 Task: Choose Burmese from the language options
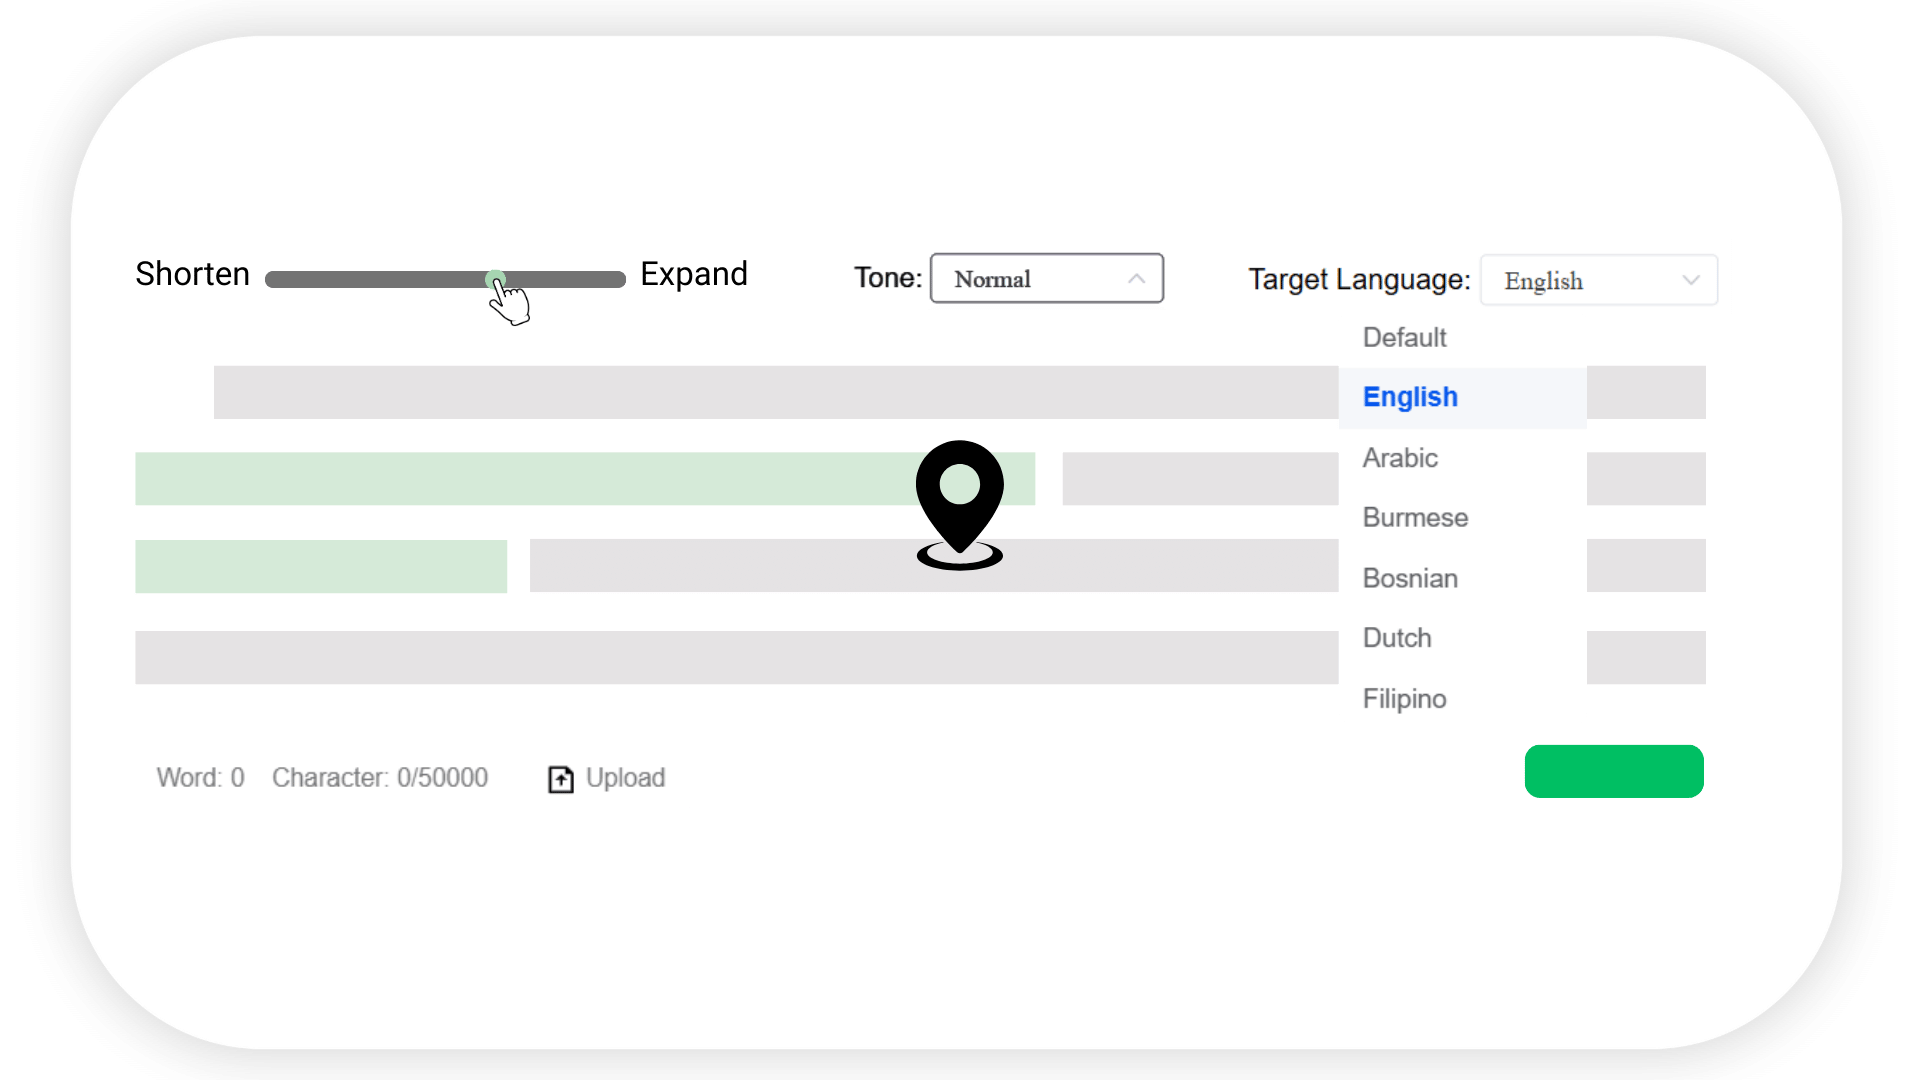[x=1414, y=517]
